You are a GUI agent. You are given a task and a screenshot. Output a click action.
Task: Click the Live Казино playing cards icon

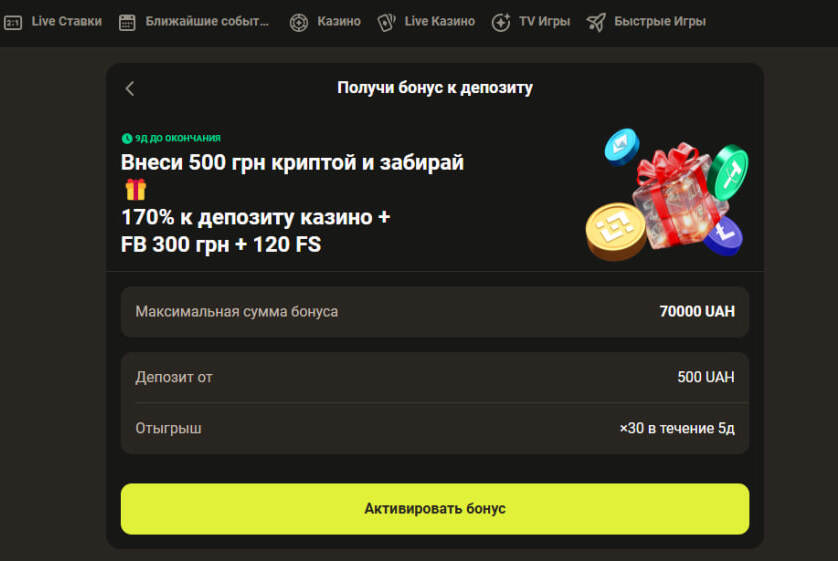coord(386,22)
